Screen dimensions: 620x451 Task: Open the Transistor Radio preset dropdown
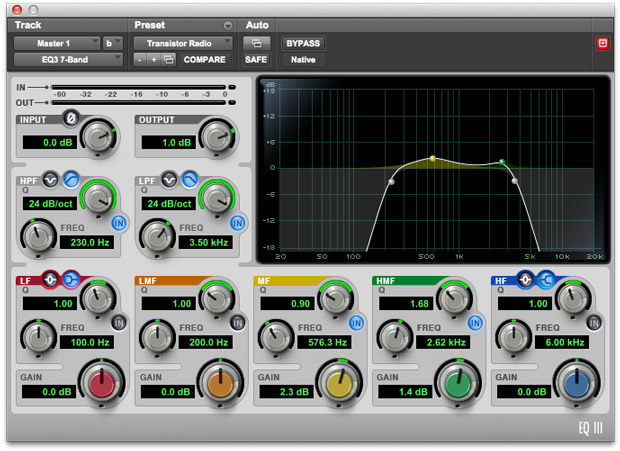click(x=183, y=43)
